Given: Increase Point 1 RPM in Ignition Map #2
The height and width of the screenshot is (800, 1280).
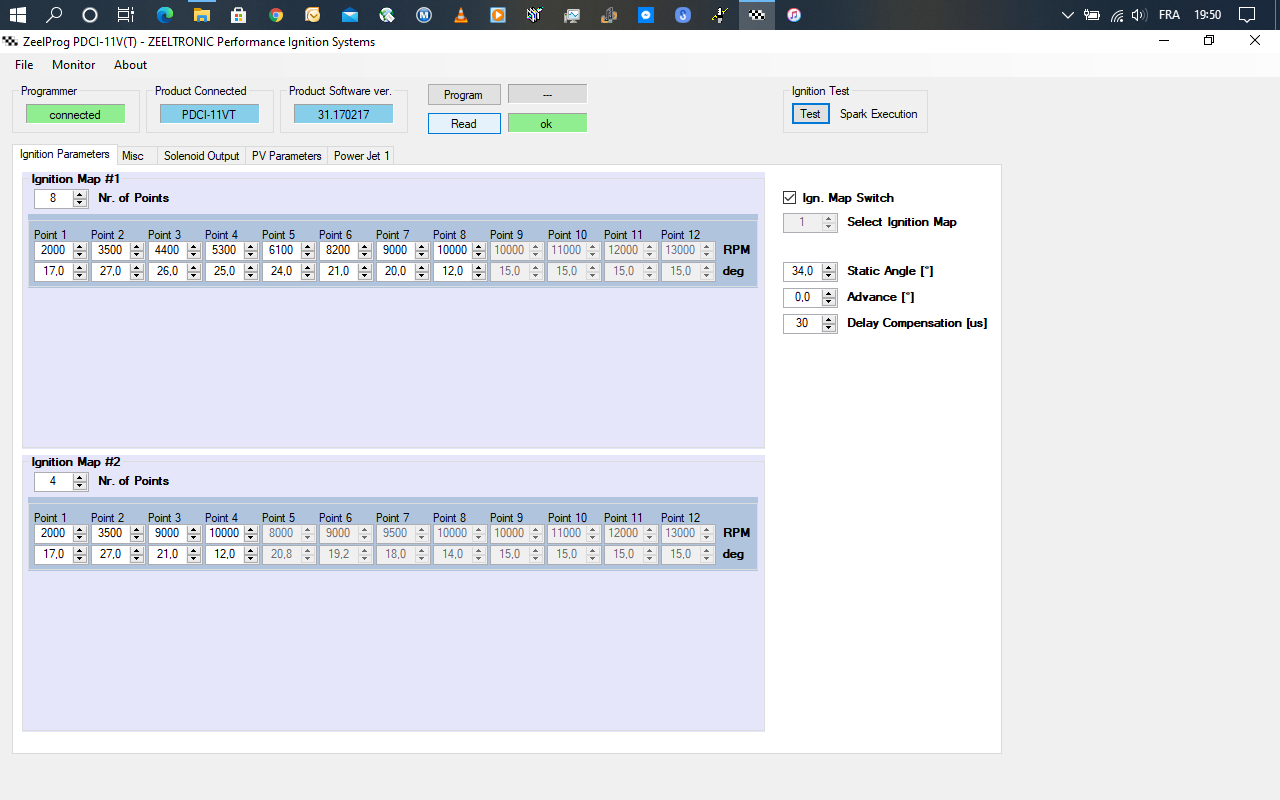Looking at the screenshot, I should click(x=79, y=530).
